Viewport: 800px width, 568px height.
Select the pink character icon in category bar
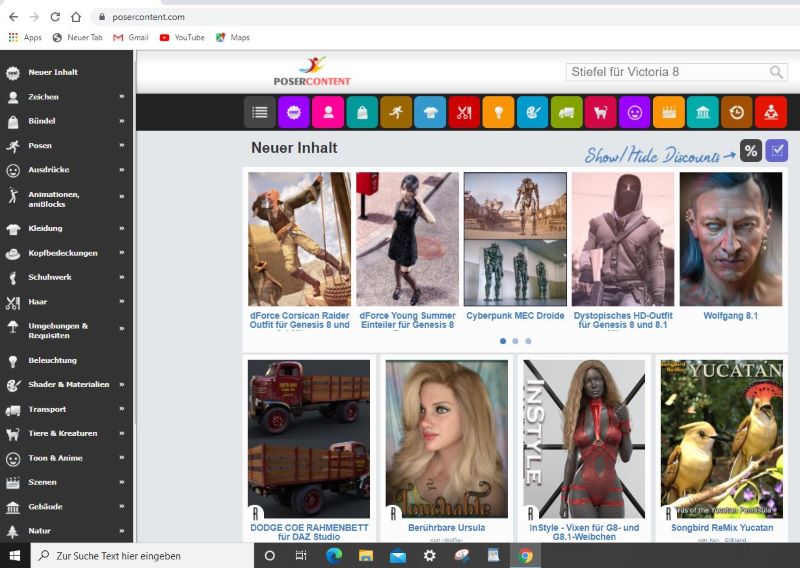[328, 112]
